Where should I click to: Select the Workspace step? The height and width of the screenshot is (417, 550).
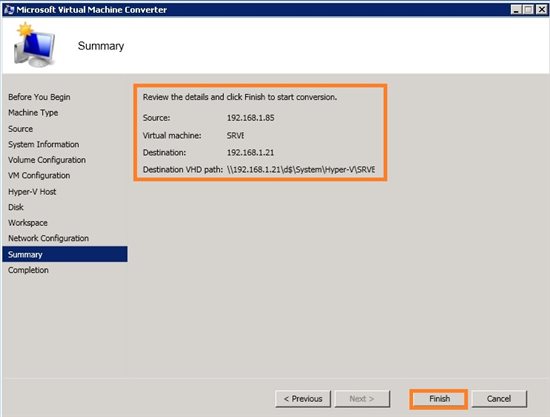click(x=28, y=223)
